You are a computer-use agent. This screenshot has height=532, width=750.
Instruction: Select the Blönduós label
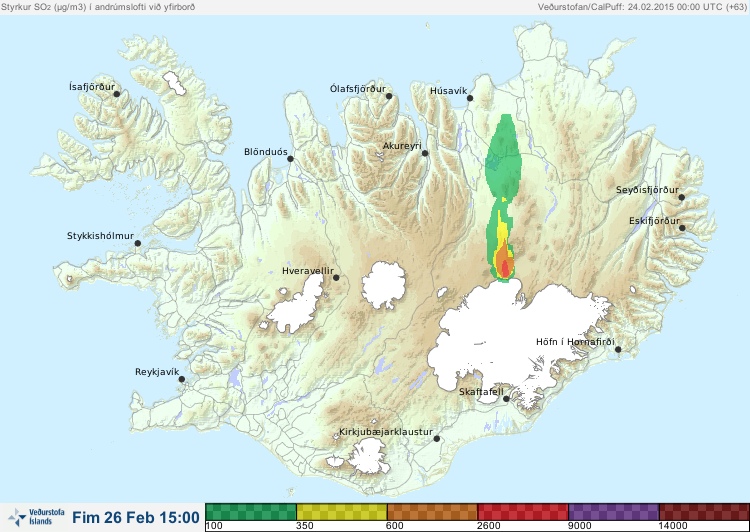(266, 152)
